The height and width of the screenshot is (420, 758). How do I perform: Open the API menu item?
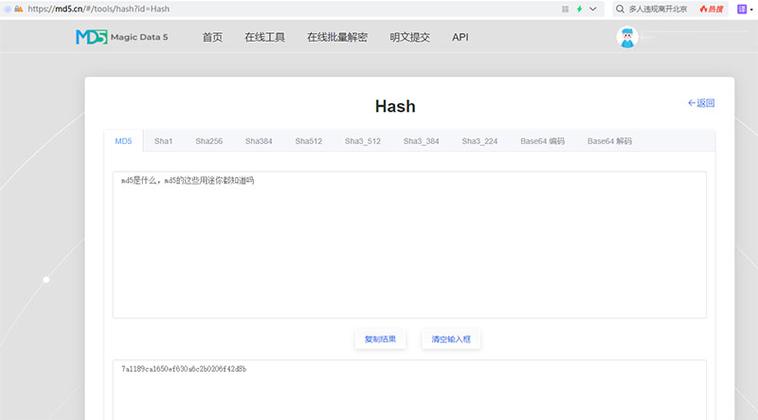[460, 37]
